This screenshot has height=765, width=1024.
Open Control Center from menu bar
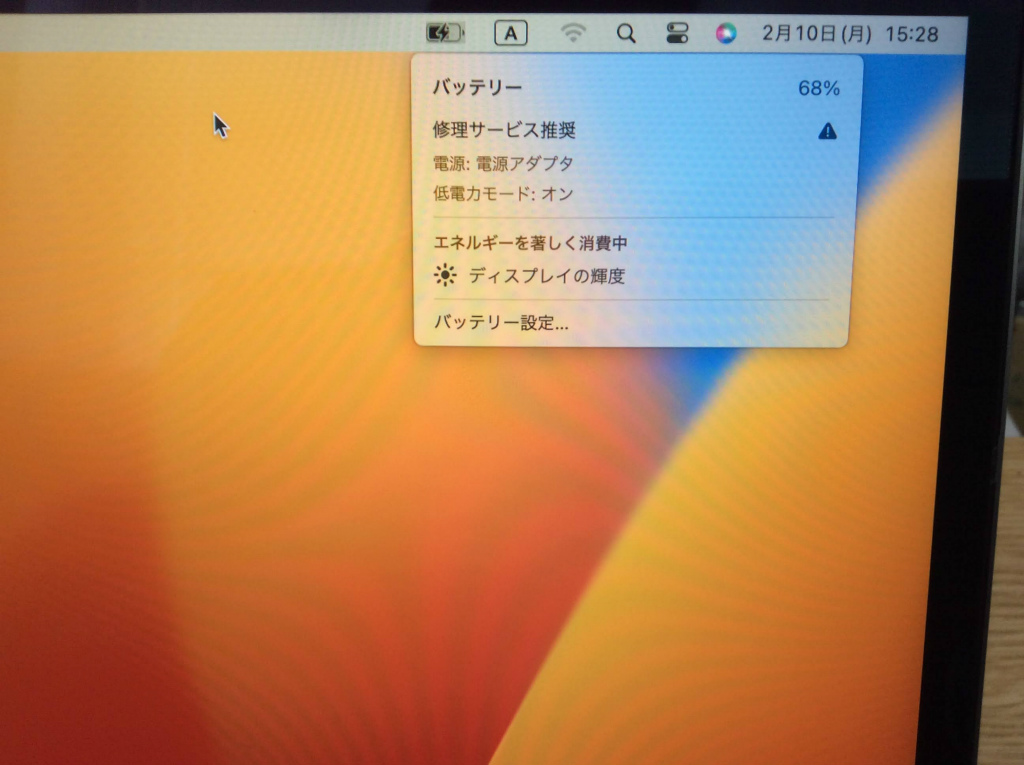pos(677,33)
